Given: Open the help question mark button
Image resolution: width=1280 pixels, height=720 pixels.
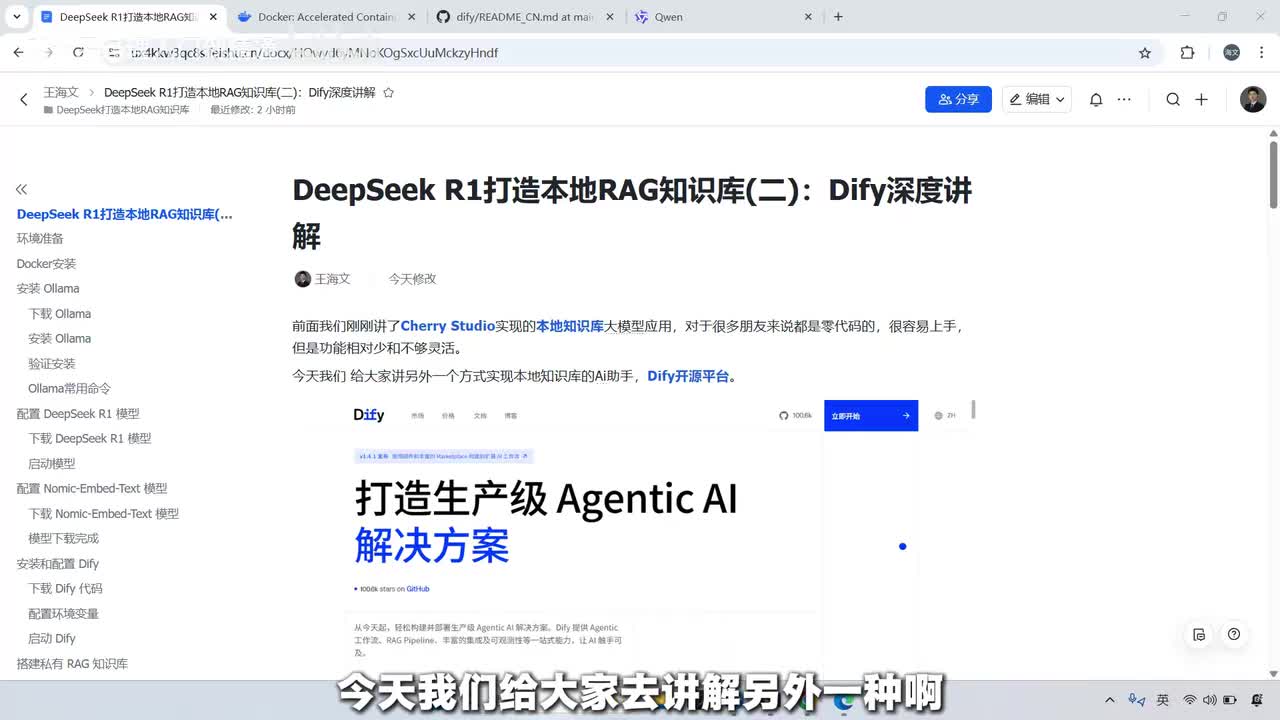Looking at the screenshot, I should [x=1234, y=634].
